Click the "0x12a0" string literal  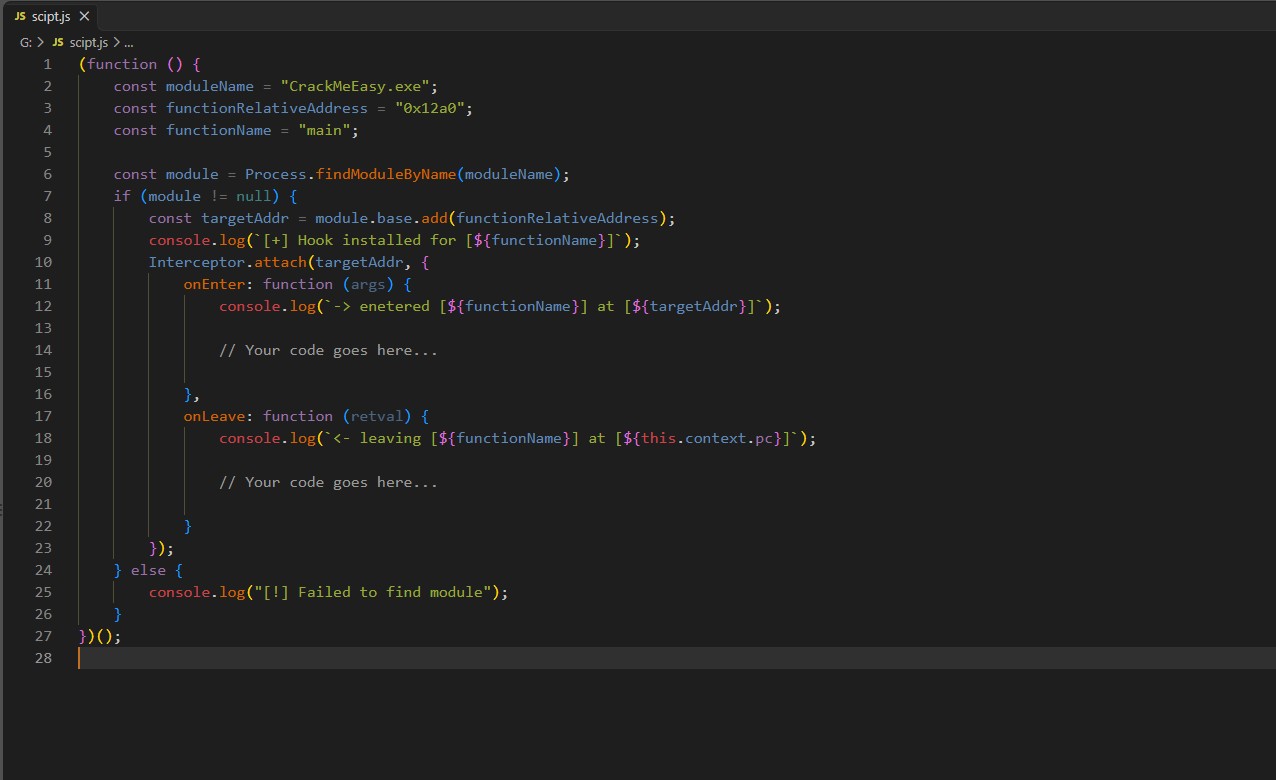tap(429, 108)
